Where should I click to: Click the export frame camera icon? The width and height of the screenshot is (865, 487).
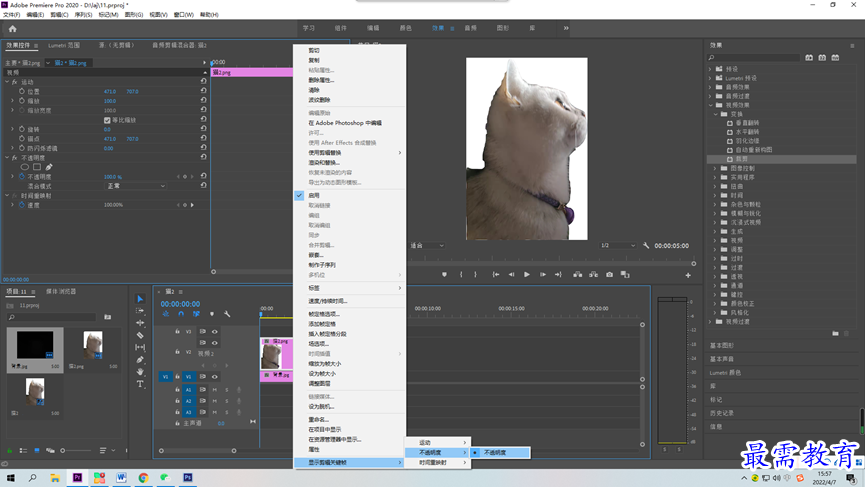[x=610, y=275]
